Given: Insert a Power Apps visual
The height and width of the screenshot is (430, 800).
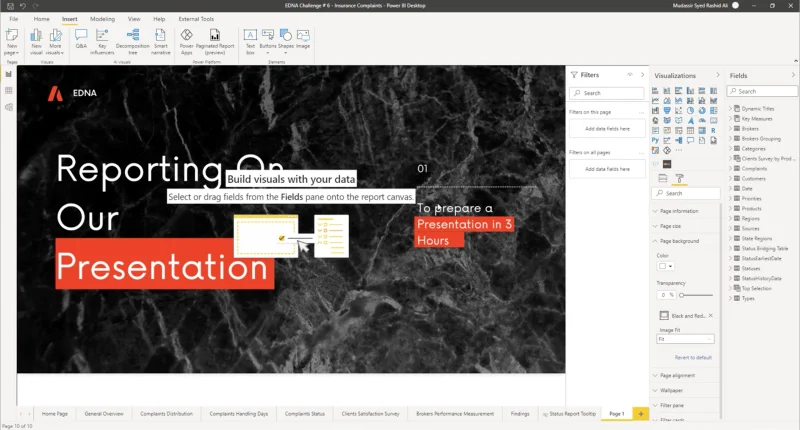Looking at the screenshot, I should tap(187, 42).
